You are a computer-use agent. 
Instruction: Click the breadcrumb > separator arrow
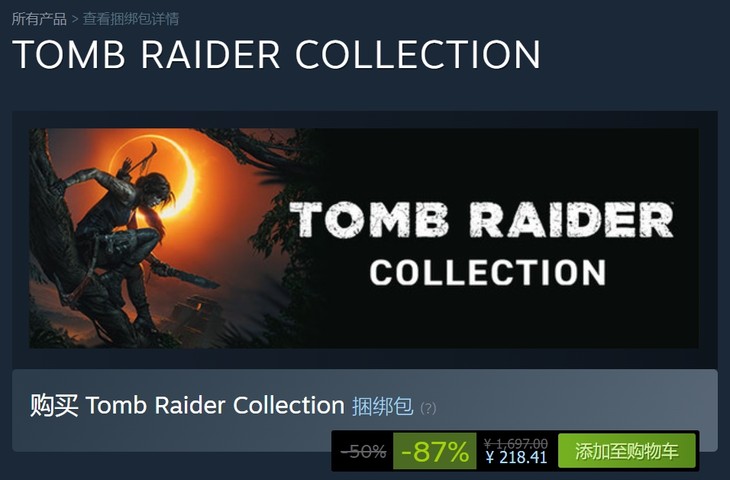tap(74, 20)
